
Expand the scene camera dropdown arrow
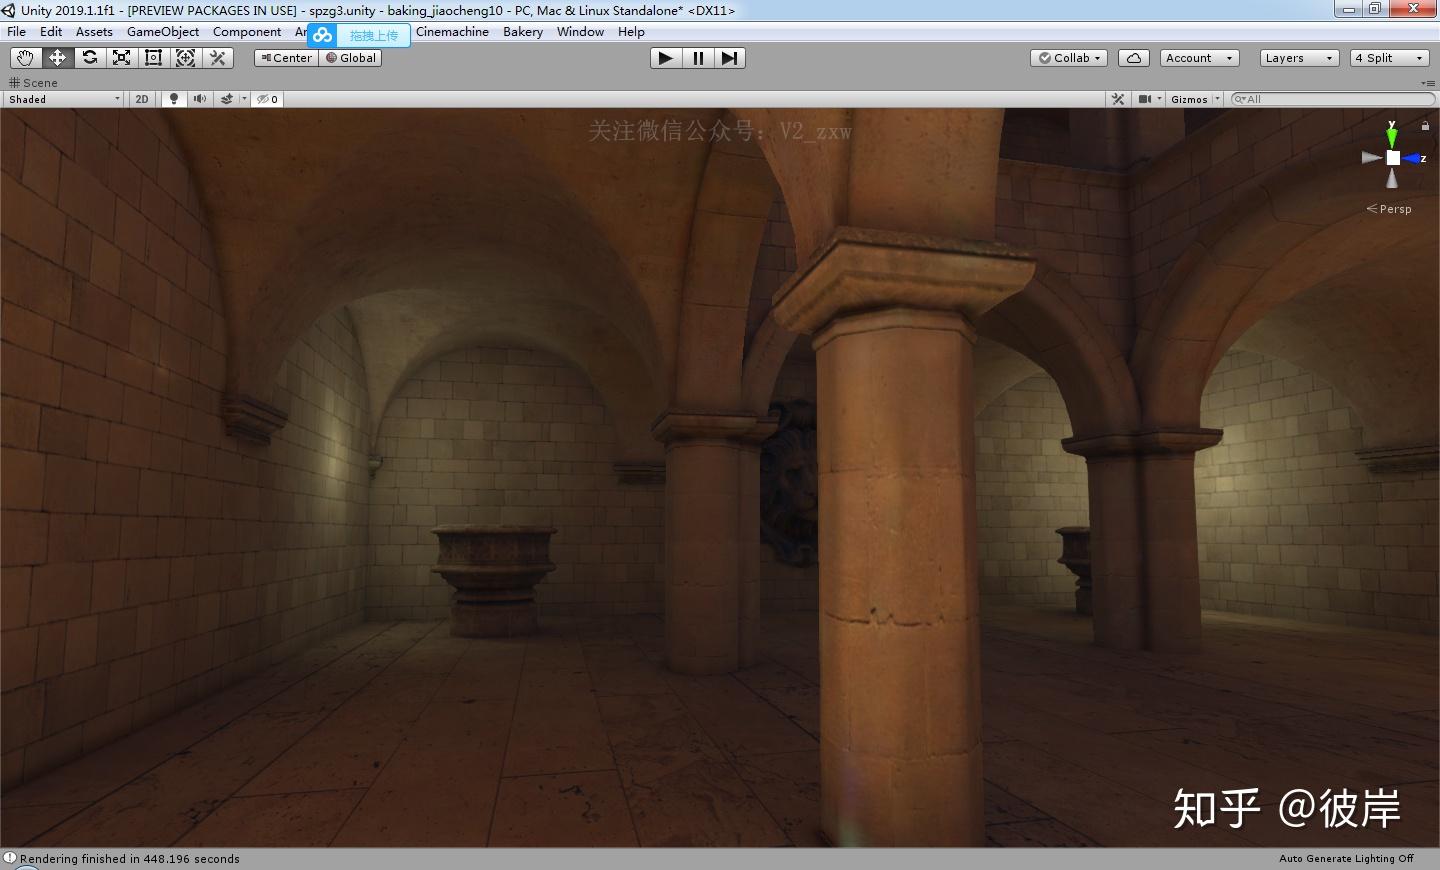[x=1159, y=99]
